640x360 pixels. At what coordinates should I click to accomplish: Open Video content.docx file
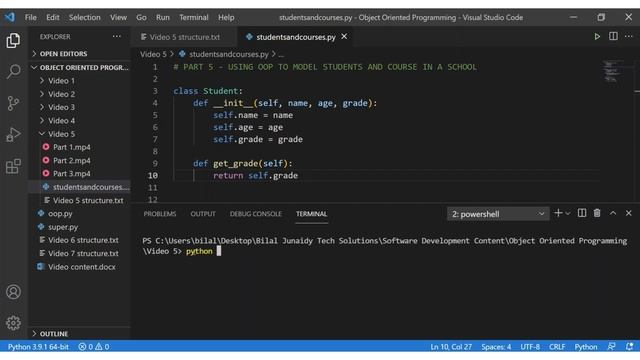click(82, 267)
